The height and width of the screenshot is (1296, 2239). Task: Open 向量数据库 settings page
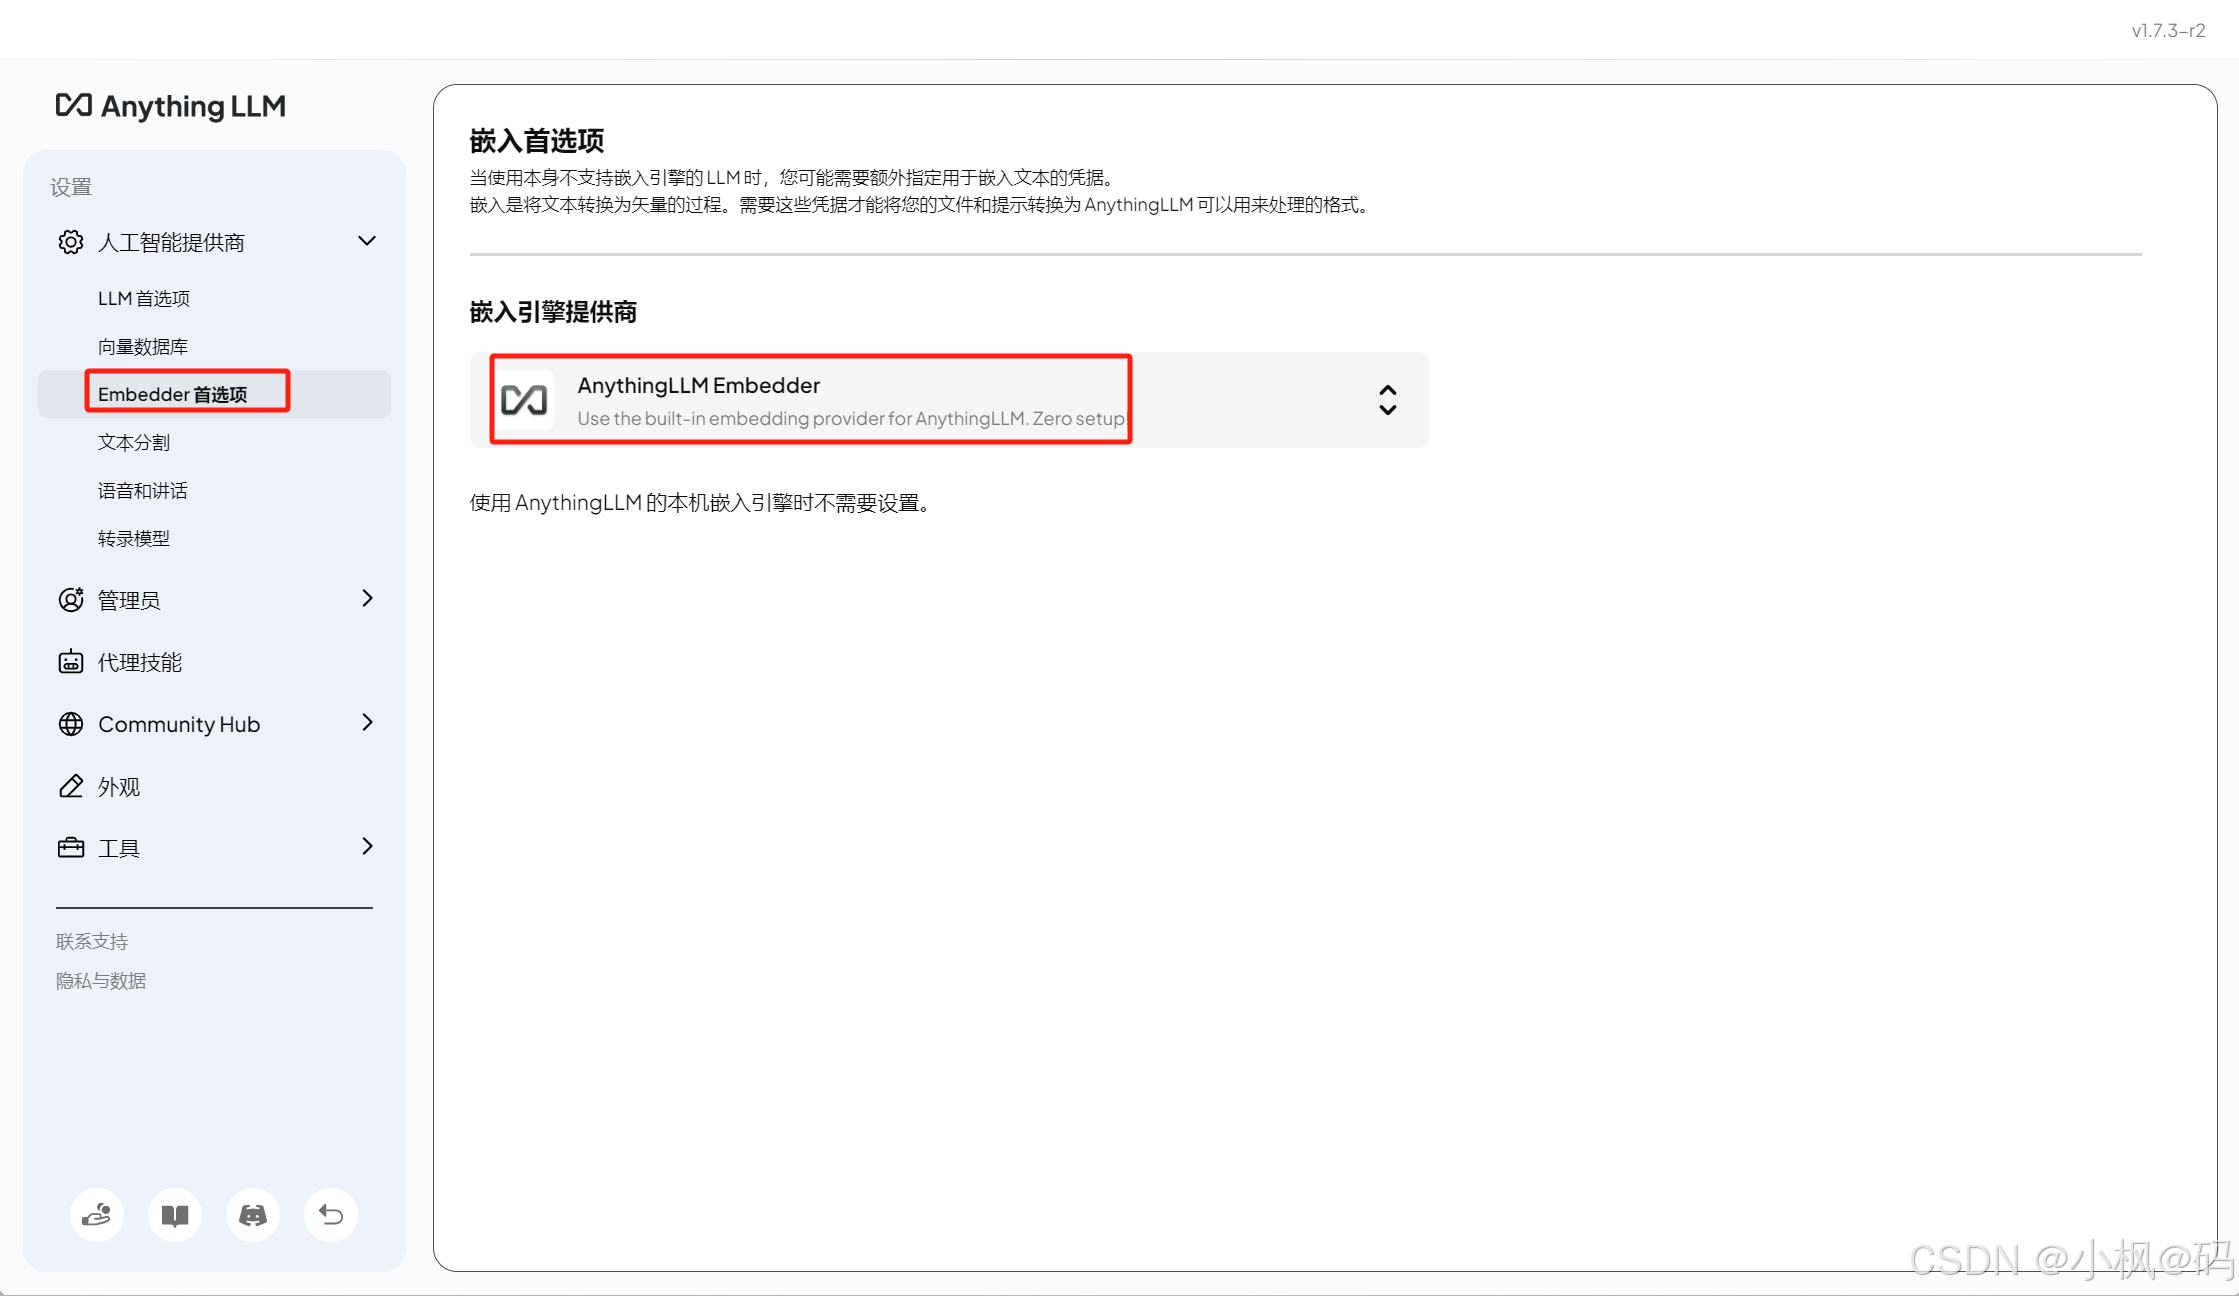pyautogui.click(x=143, y=346)
